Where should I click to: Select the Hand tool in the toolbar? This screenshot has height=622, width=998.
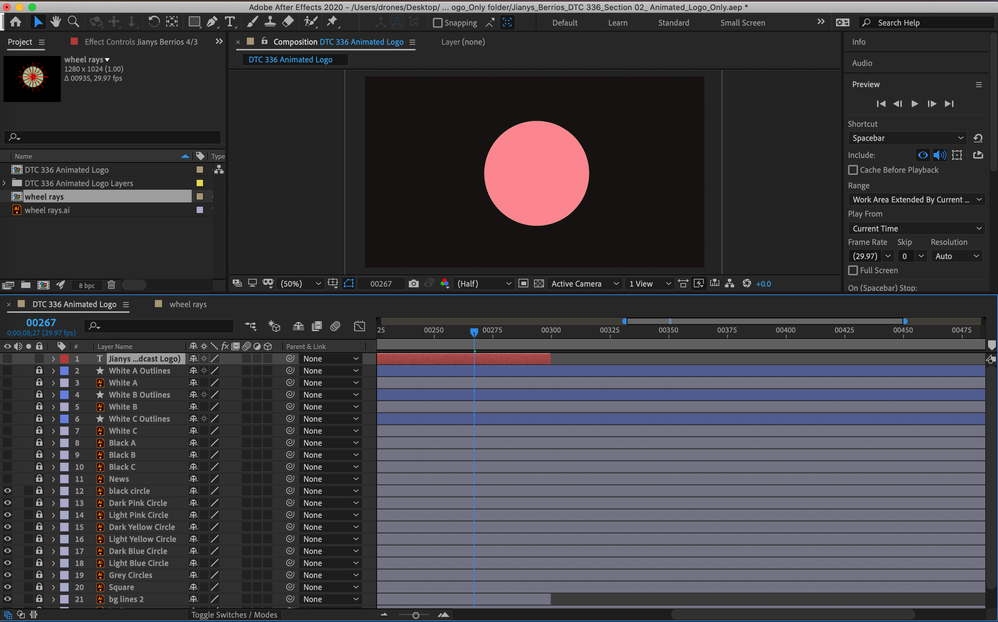pyautogui.click(x=56, y=22)
